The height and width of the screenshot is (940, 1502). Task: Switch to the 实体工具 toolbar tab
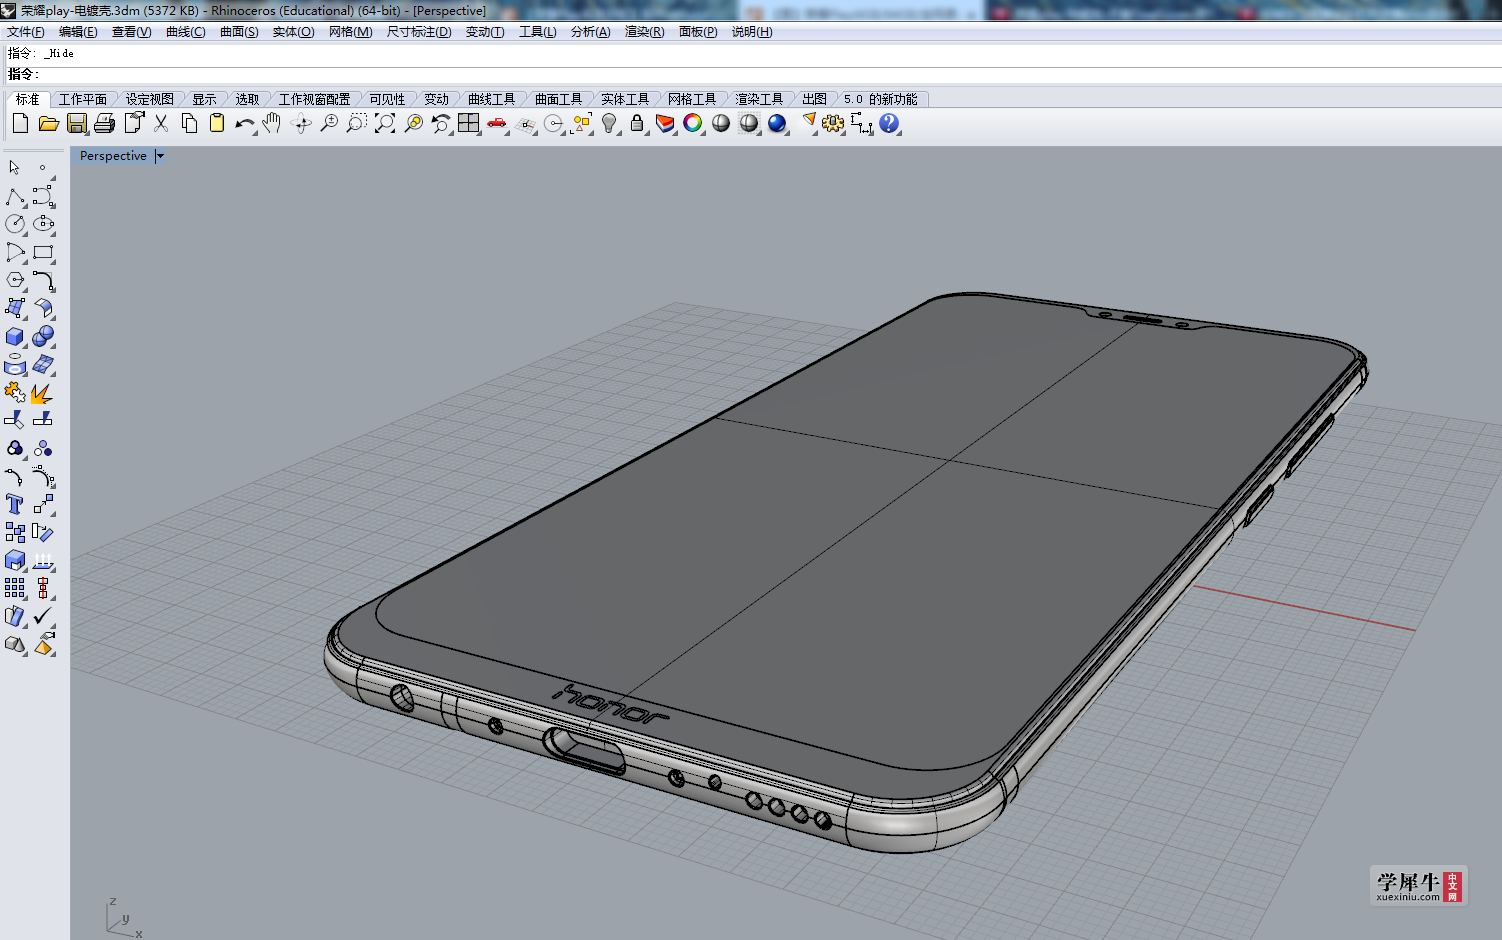[x=626, y=99]
